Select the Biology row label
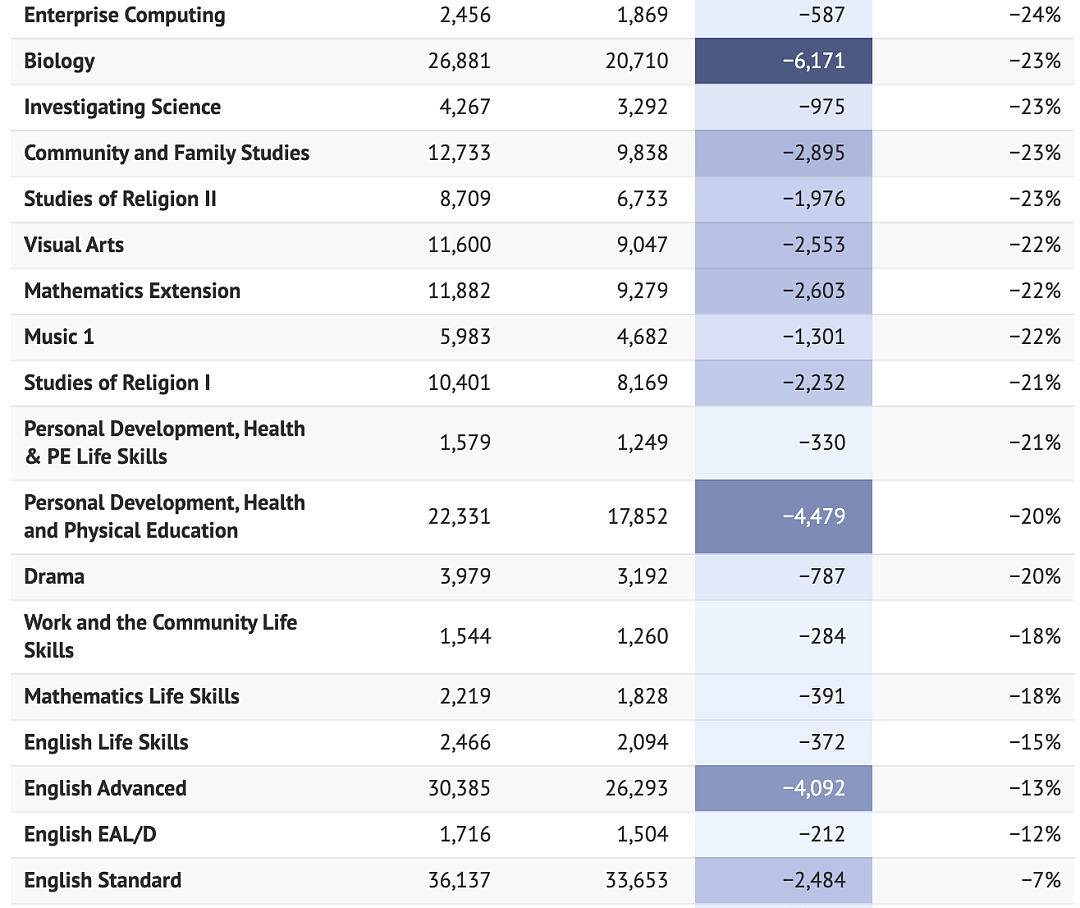 tap(59, 61)
